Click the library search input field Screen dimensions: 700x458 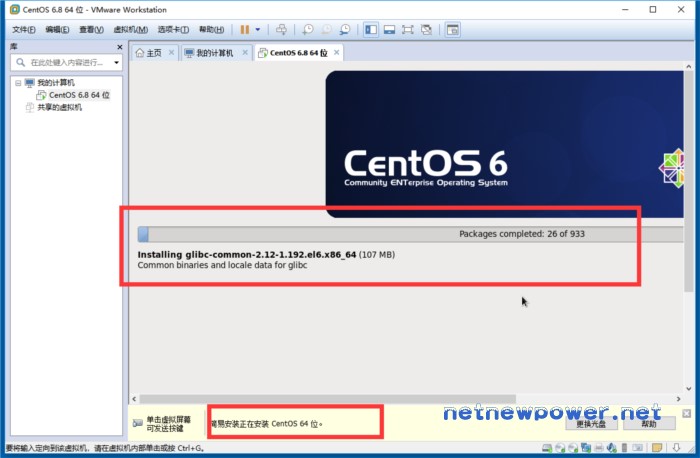(x=66, y=62)
